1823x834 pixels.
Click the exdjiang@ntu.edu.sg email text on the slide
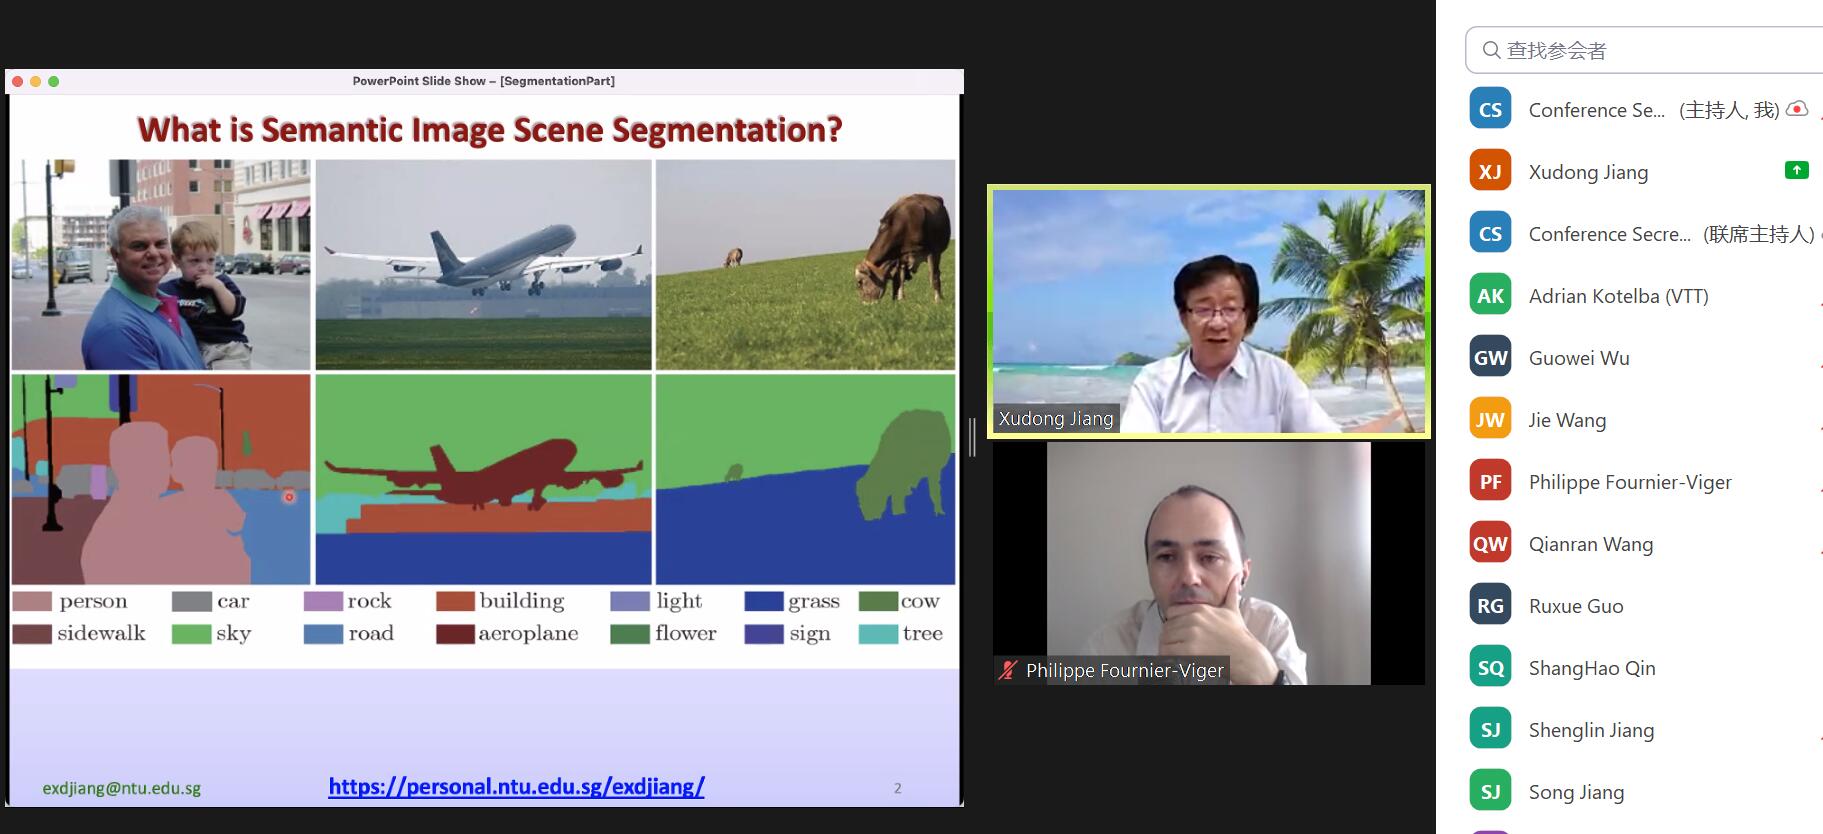pos(121,788)
